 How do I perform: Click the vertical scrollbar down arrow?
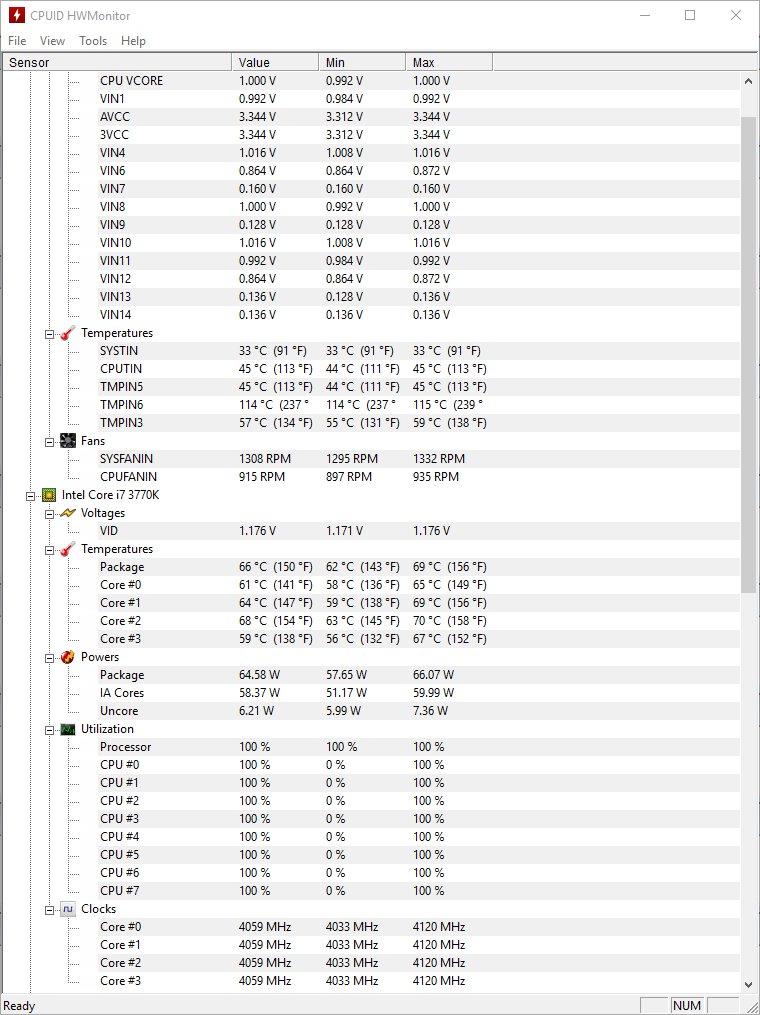[748, 985]
